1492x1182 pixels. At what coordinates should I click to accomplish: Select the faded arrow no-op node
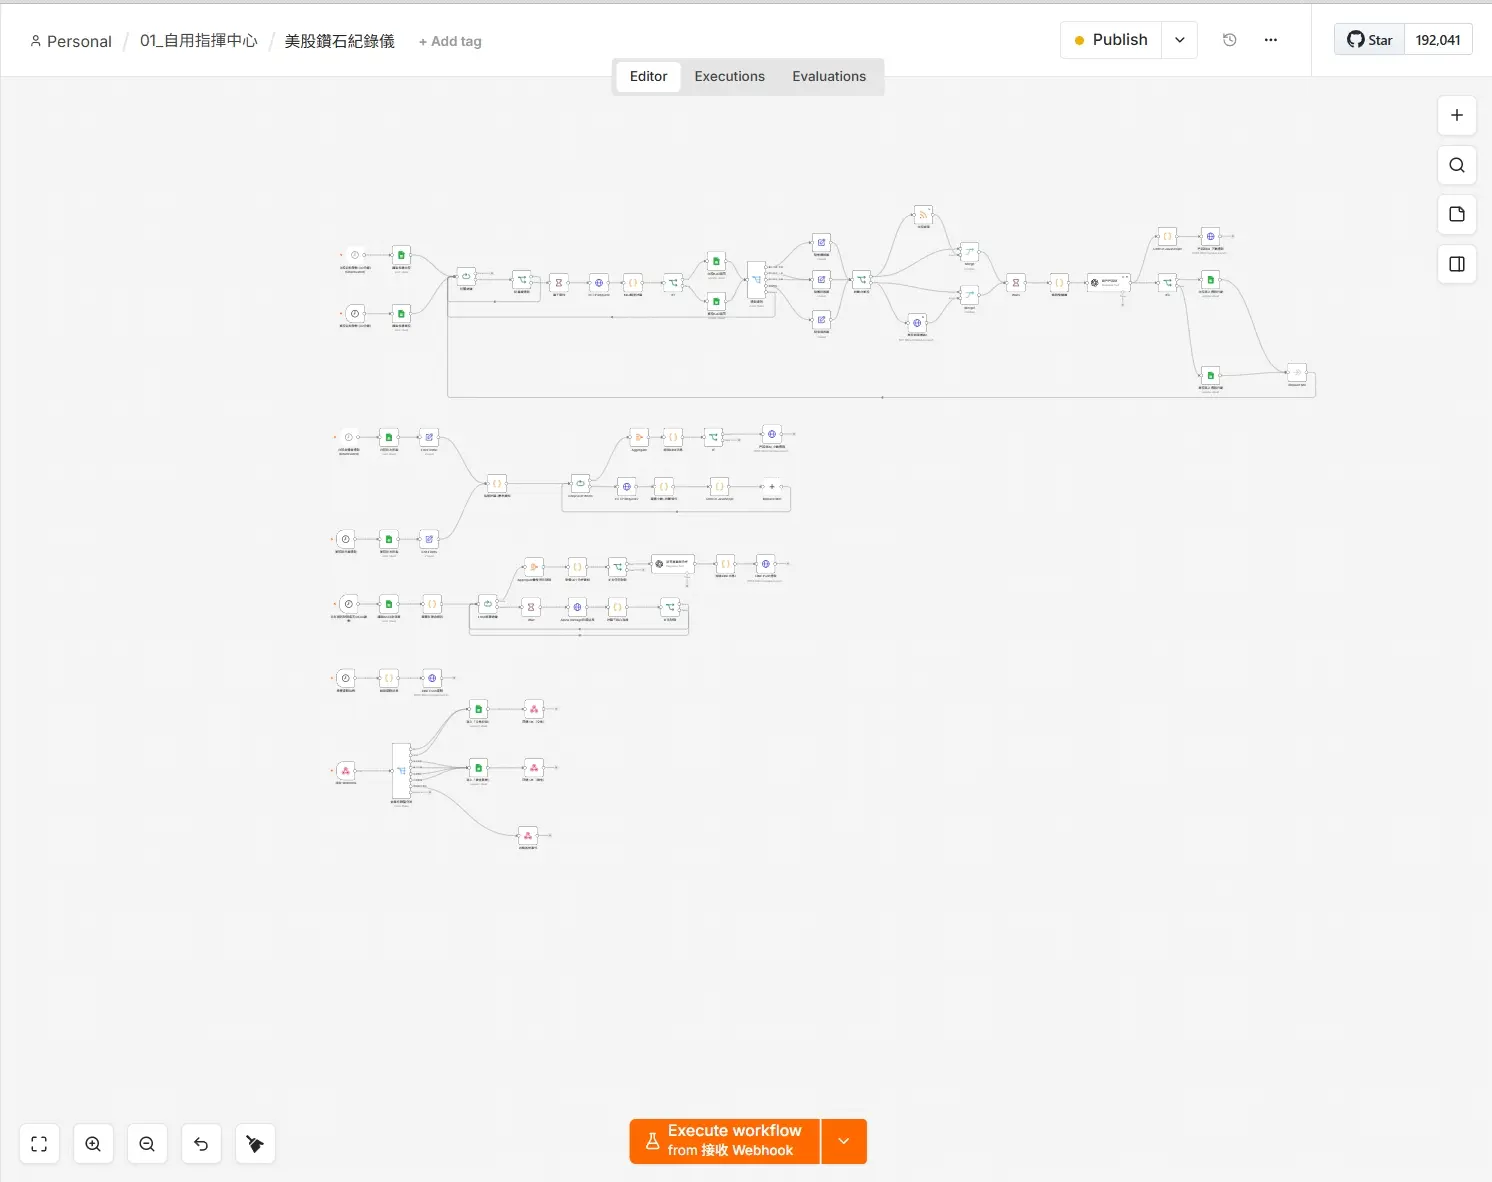click(x=1297, y=373)
